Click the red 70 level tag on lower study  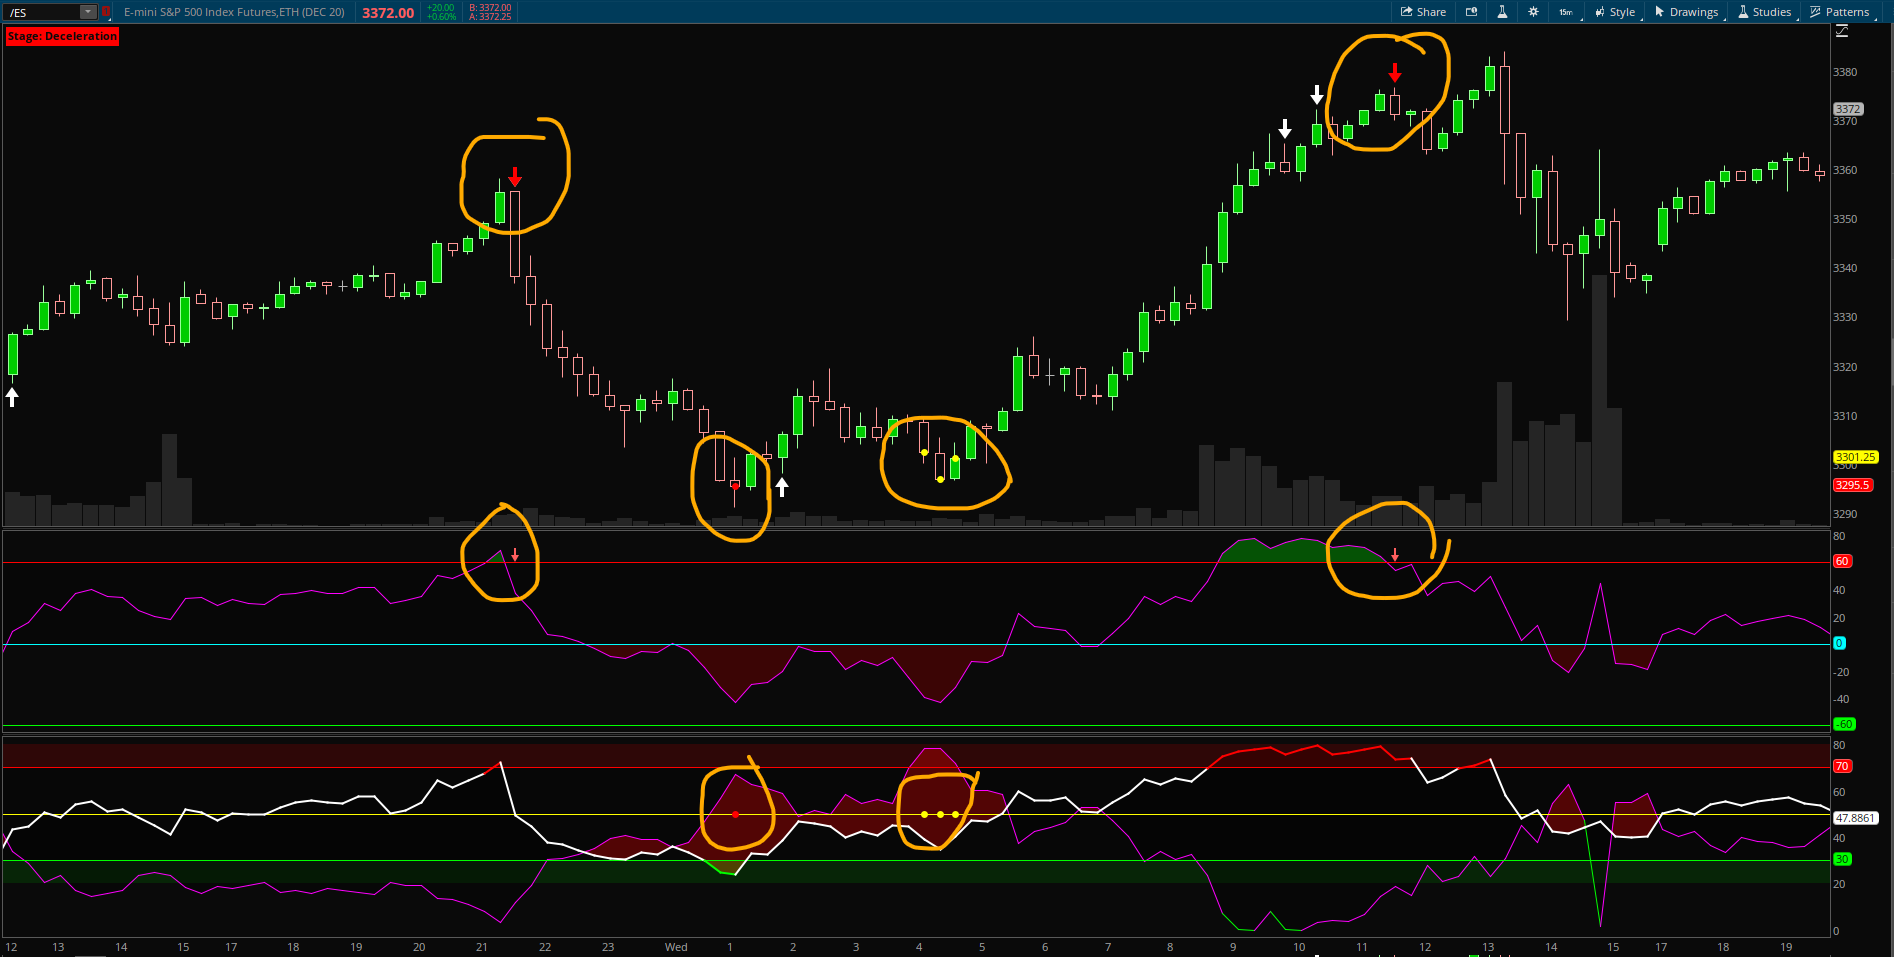1841,766
